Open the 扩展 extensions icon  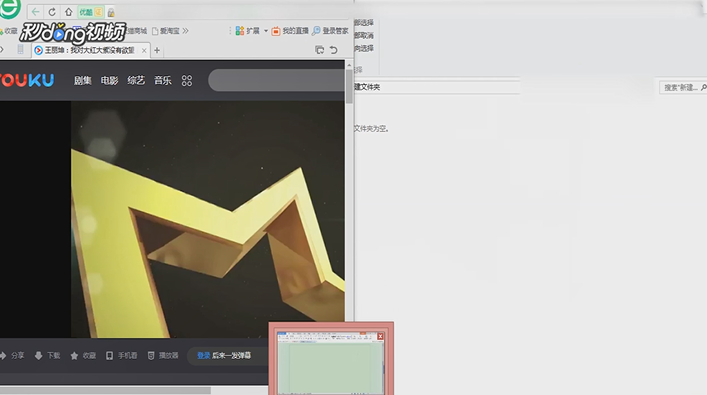point(240,31)
